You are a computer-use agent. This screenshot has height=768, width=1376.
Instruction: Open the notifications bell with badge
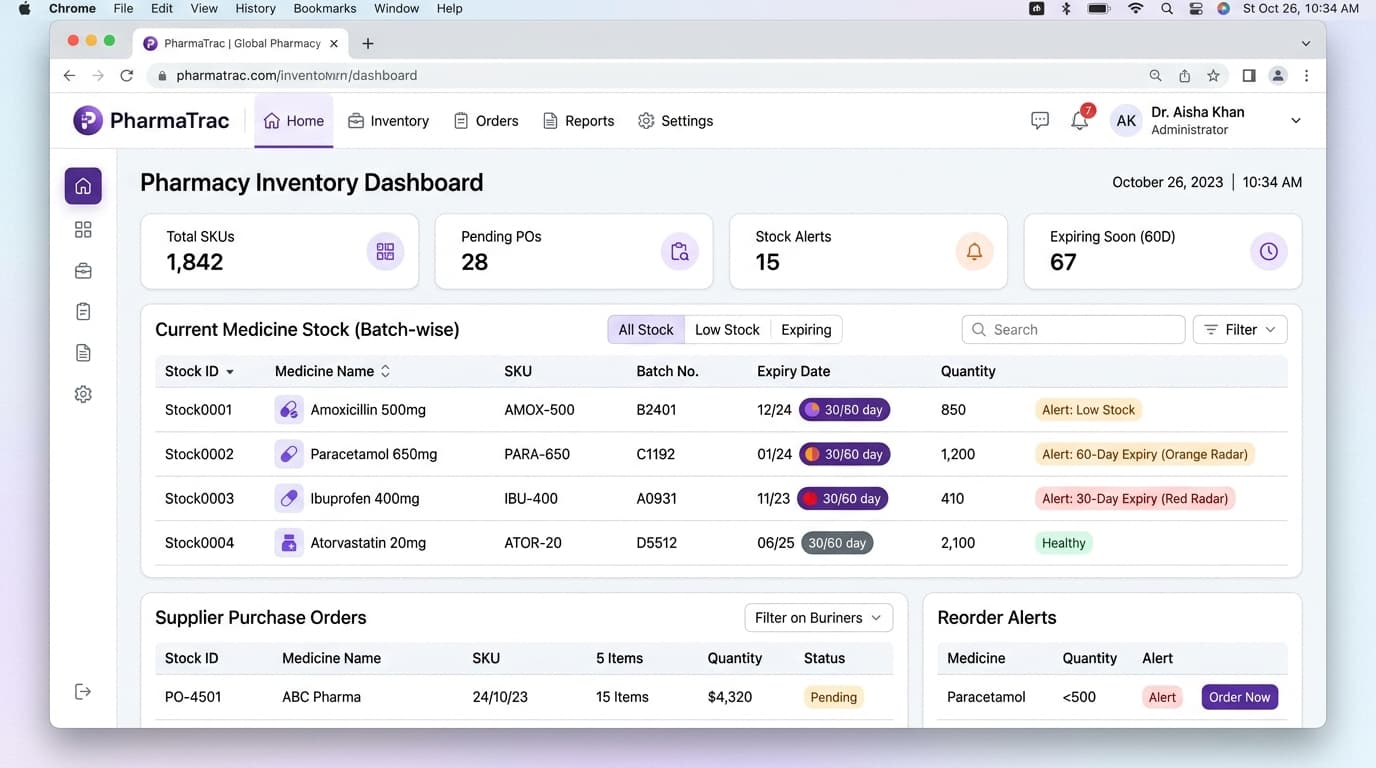(x=1081, y=119)
